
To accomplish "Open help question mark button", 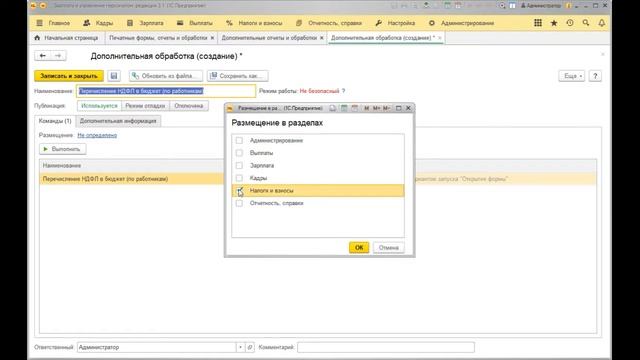I will coord(595,76).
